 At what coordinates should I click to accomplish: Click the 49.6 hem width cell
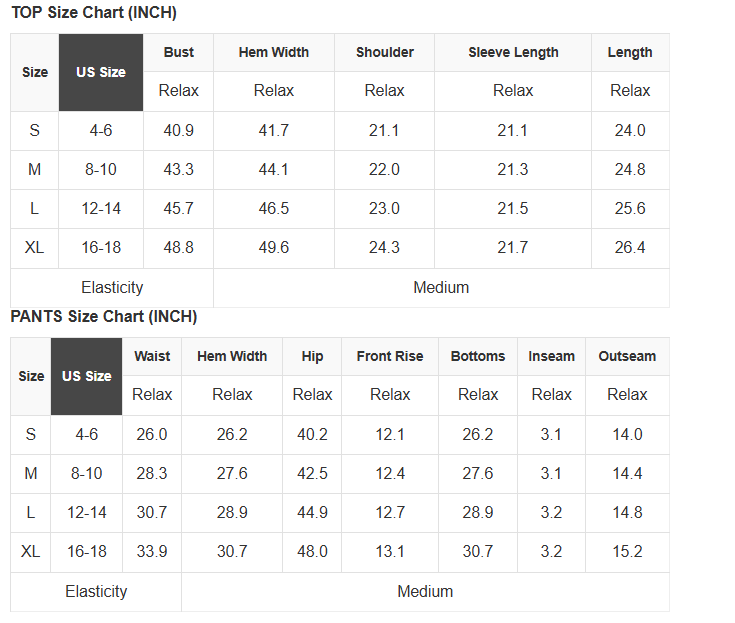coord(273,247)
